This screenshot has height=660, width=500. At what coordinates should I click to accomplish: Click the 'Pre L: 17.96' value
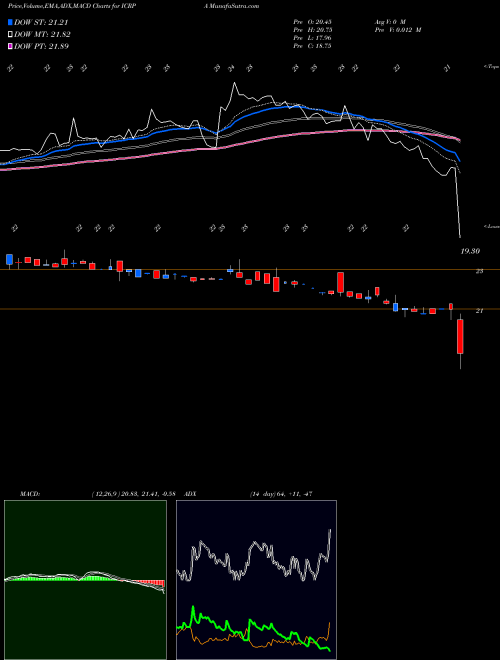(312, 38)
